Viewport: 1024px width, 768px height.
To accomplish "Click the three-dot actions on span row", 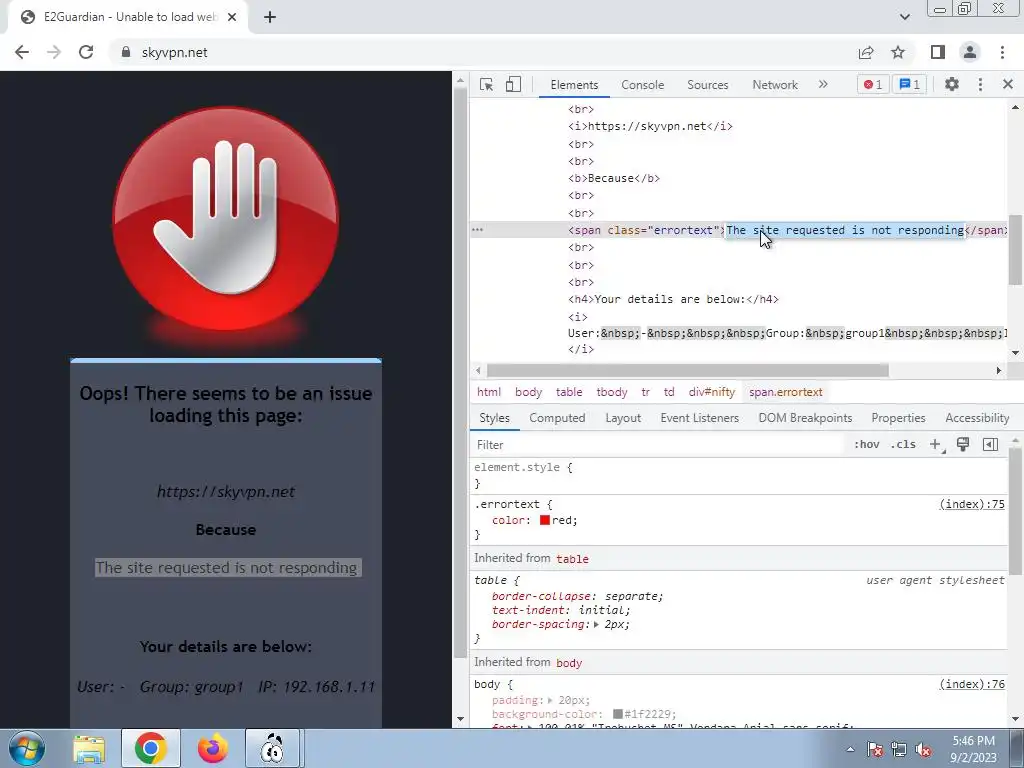I will coord(477,230).
